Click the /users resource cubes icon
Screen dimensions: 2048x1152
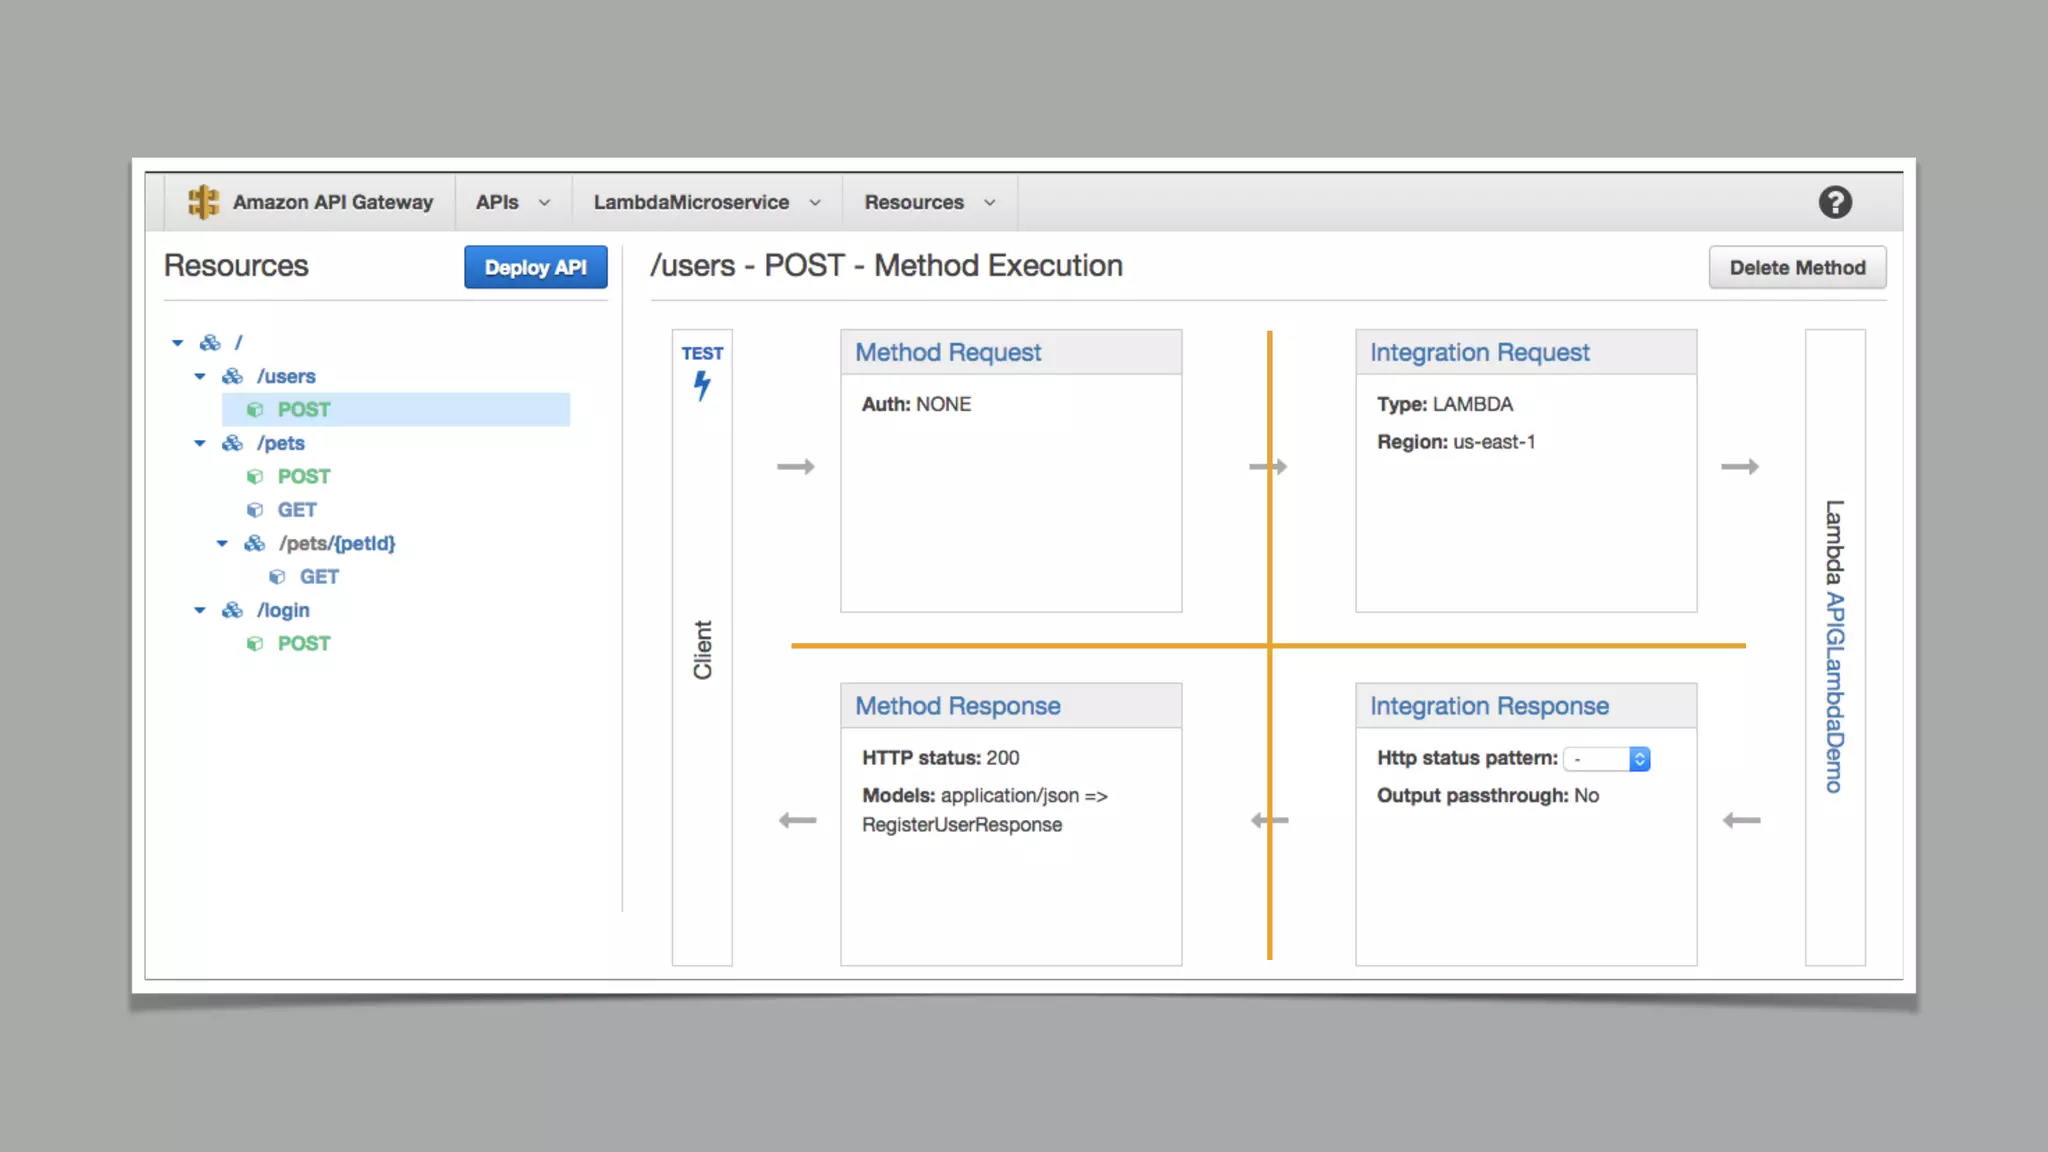[233, 376]
